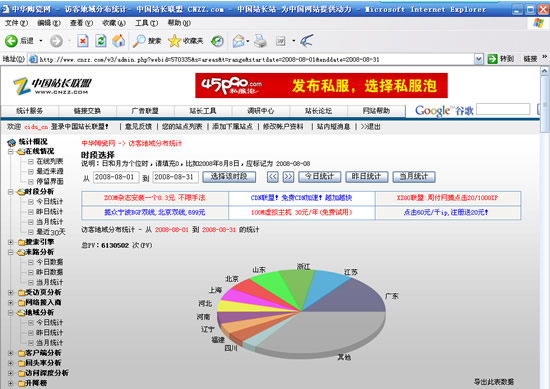Open Favorites star icon
The image size is (550, 389).
click(174, 41)
